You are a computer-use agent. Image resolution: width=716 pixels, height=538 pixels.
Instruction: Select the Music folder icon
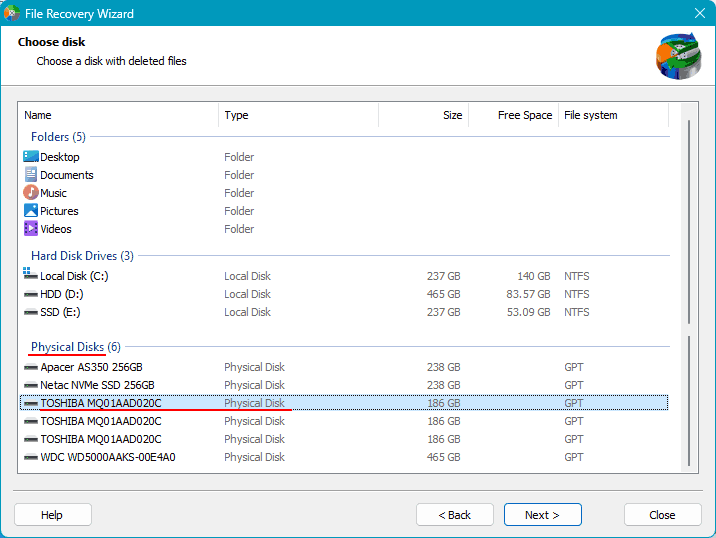pyautogui.click(x=31, y=192)
